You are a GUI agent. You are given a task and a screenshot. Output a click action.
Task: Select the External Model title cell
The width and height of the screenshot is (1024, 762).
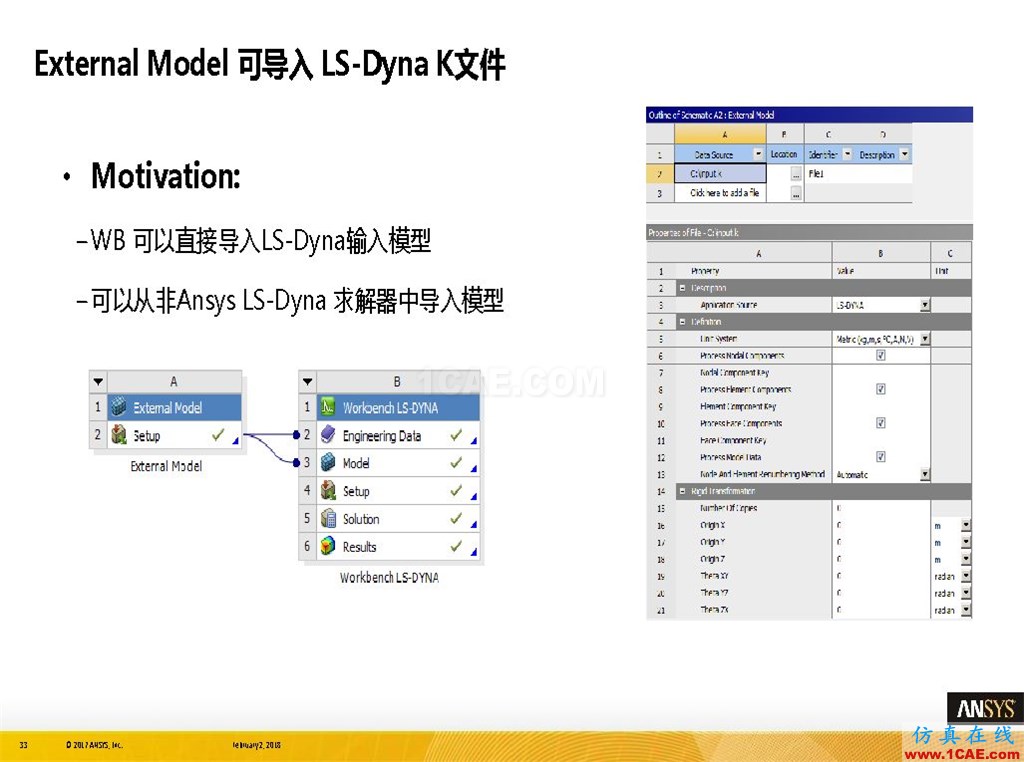tap(174, 407)
